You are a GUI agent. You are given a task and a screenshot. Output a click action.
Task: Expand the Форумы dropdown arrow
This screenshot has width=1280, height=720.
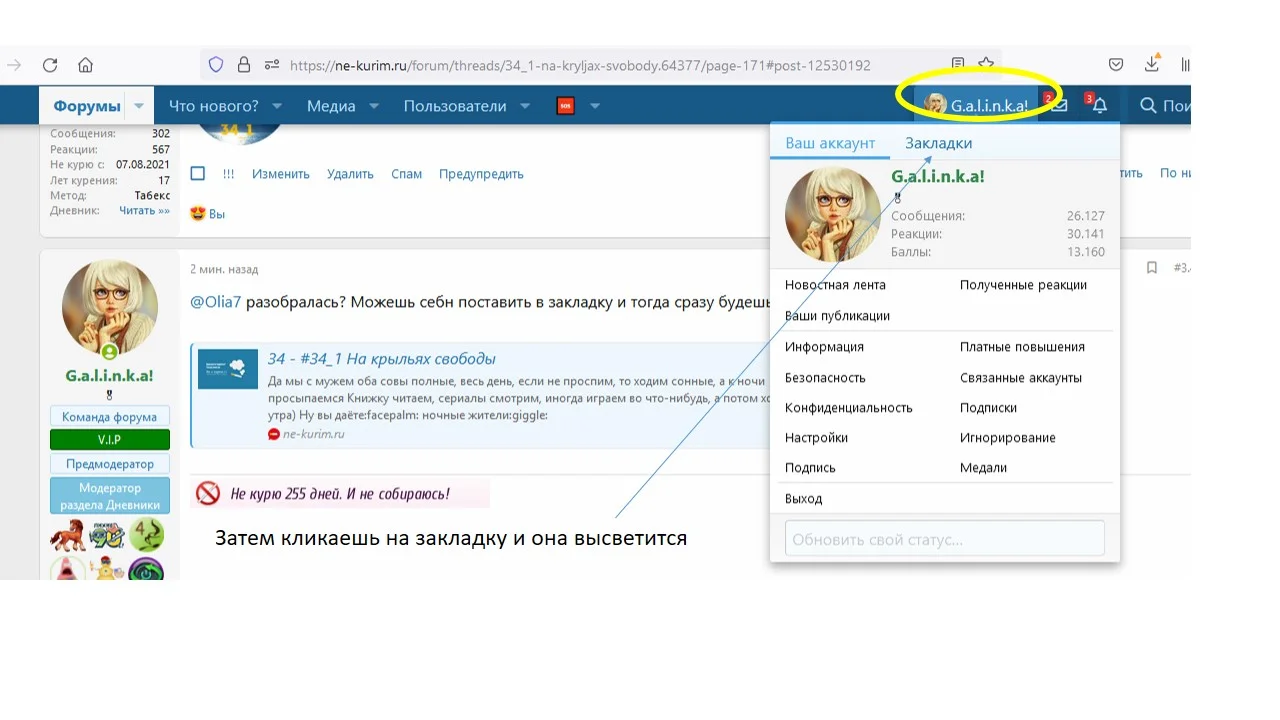[x=139, y=104]
